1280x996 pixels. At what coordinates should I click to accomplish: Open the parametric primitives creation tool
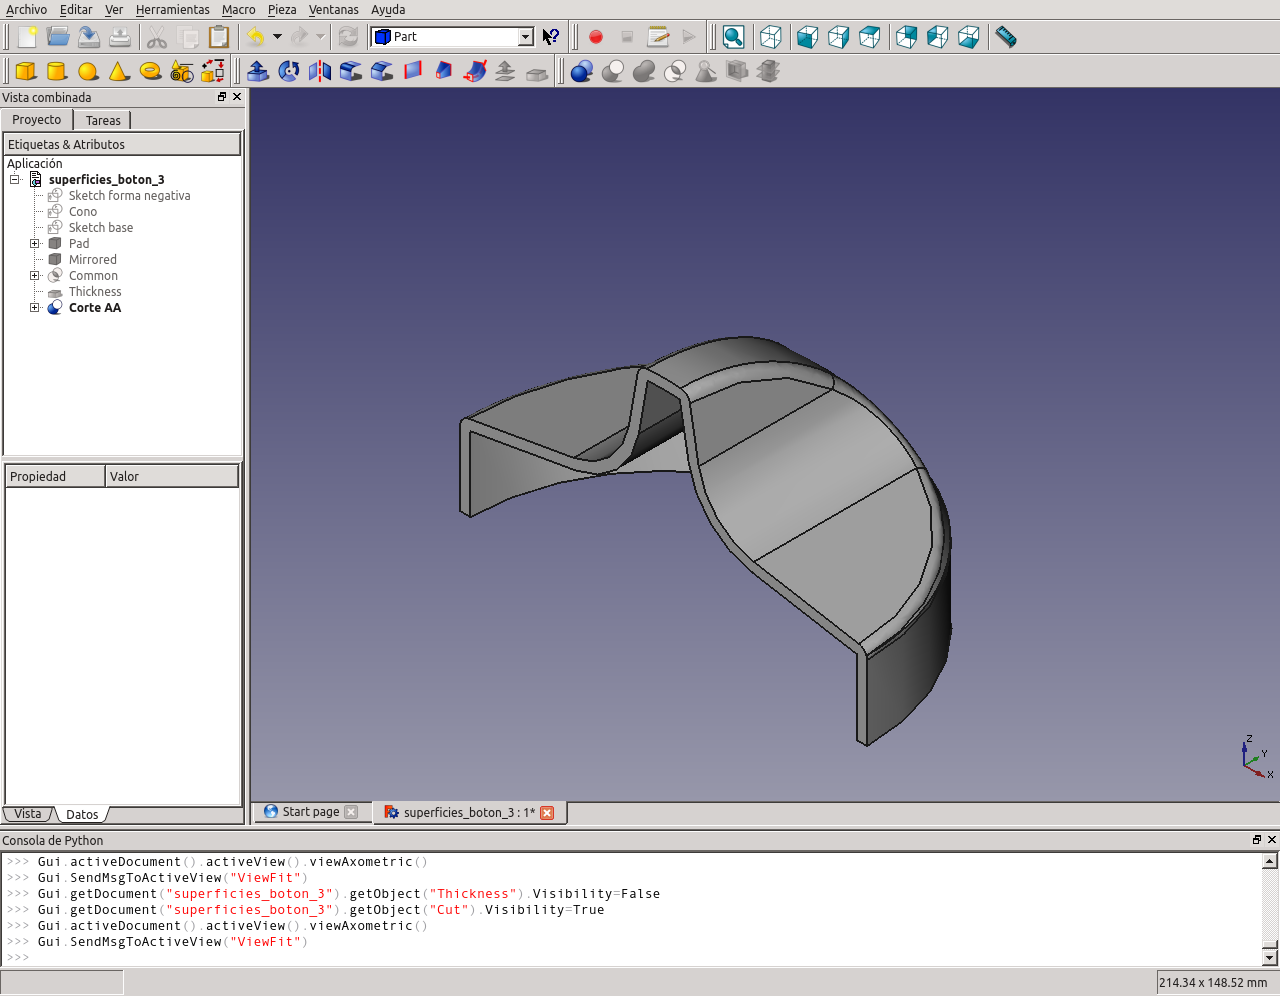point(182,71)
